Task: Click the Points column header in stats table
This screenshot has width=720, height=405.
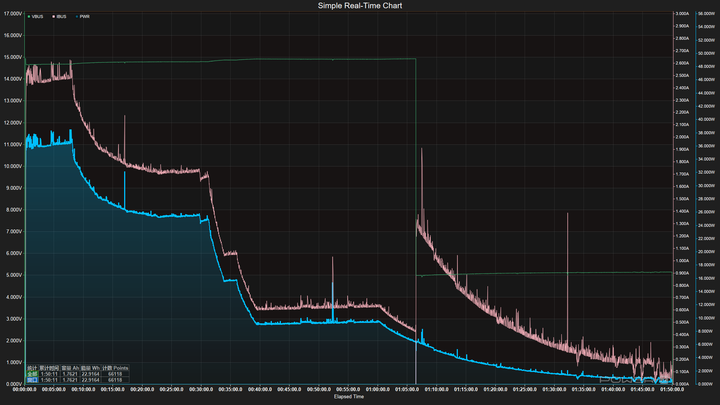Action: pos(115,368)
